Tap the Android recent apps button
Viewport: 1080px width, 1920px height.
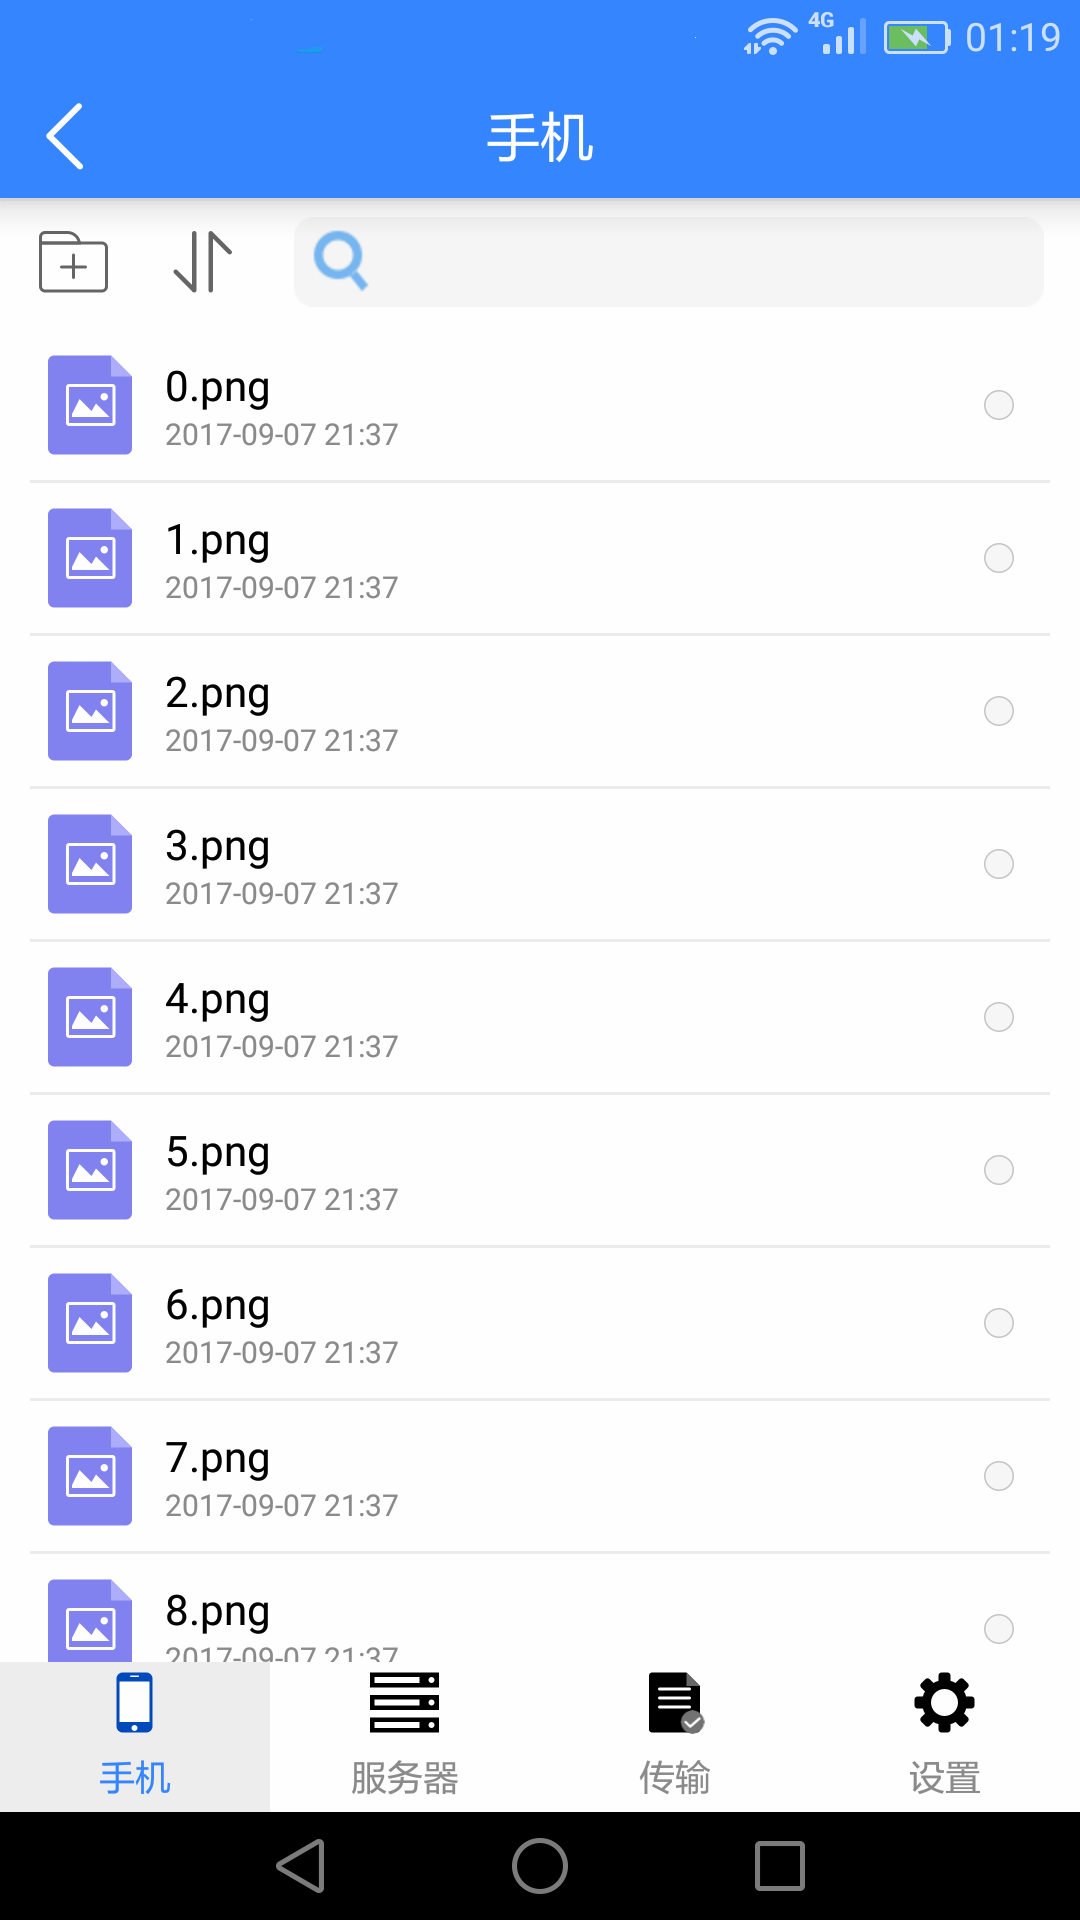[780, 1866]
